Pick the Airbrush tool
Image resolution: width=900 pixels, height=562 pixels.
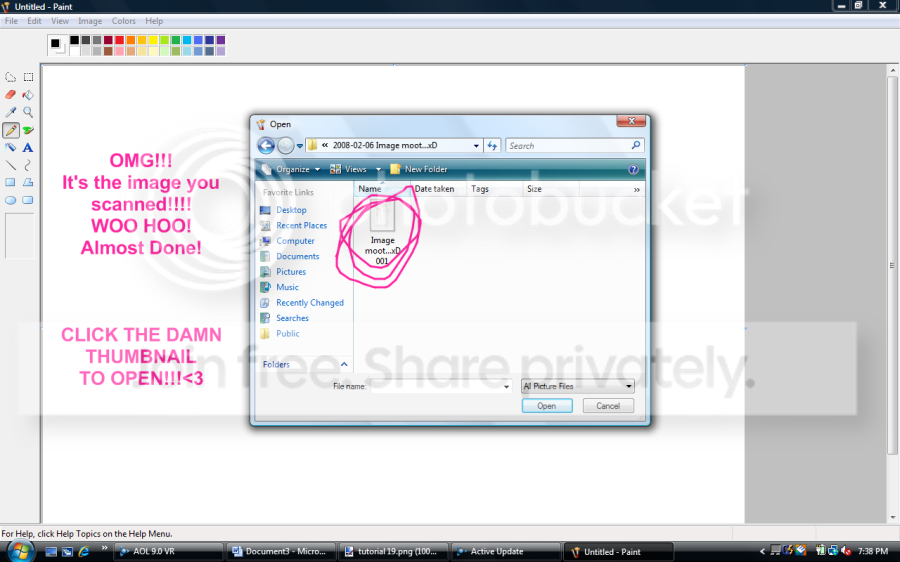(x=10, y=148)
